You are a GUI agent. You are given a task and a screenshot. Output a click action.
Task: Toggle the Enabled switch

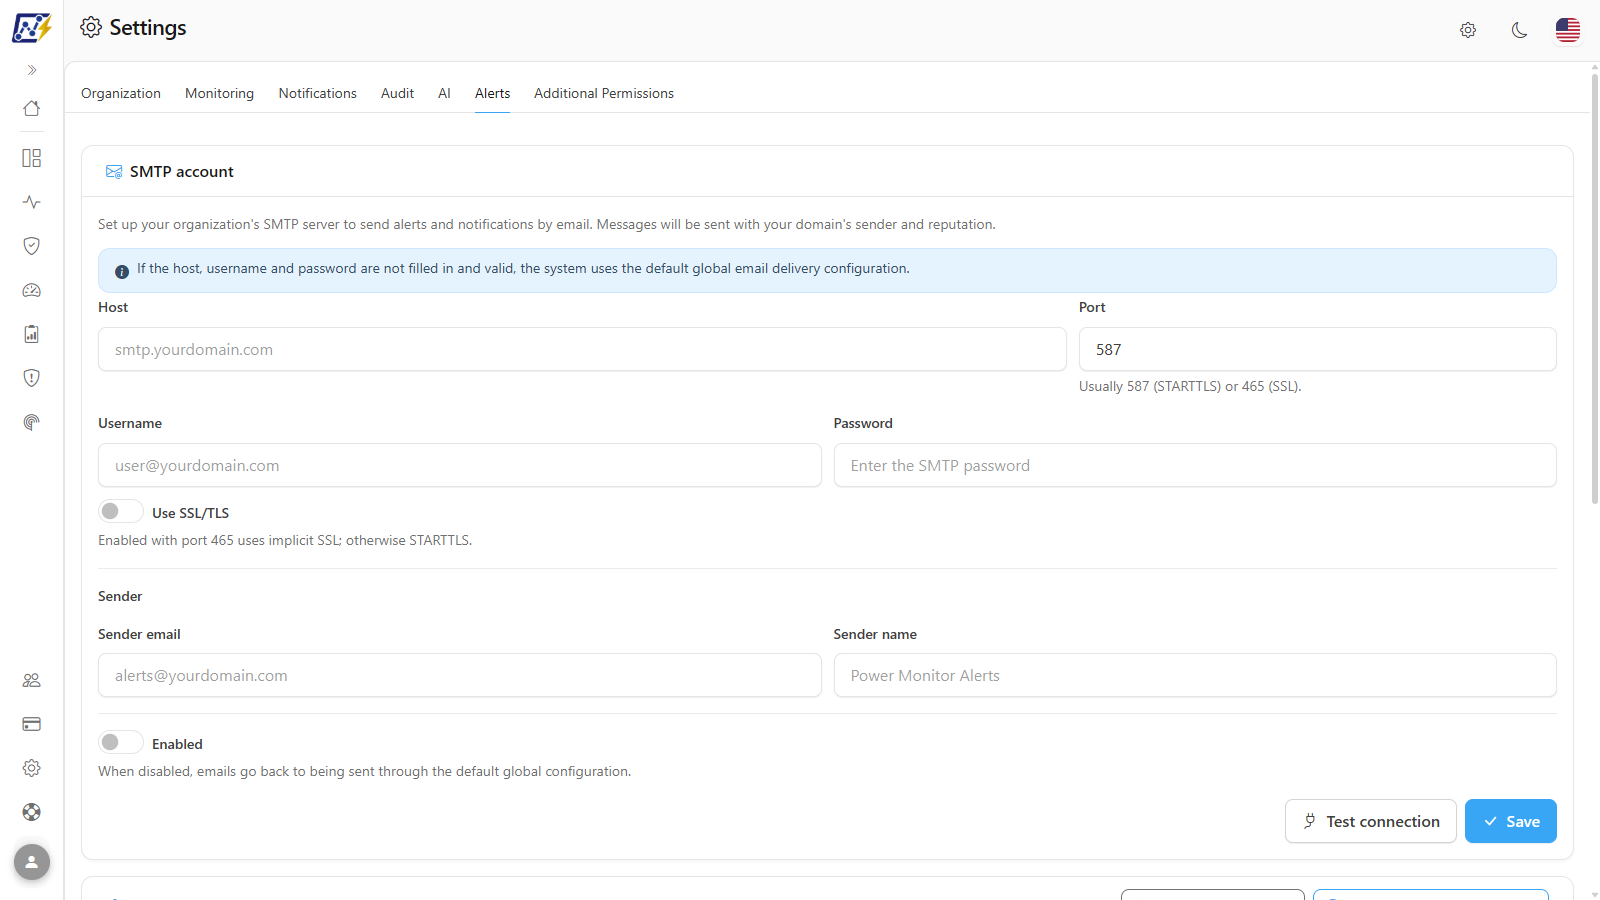pyautogui.click(x=121, y=742)
